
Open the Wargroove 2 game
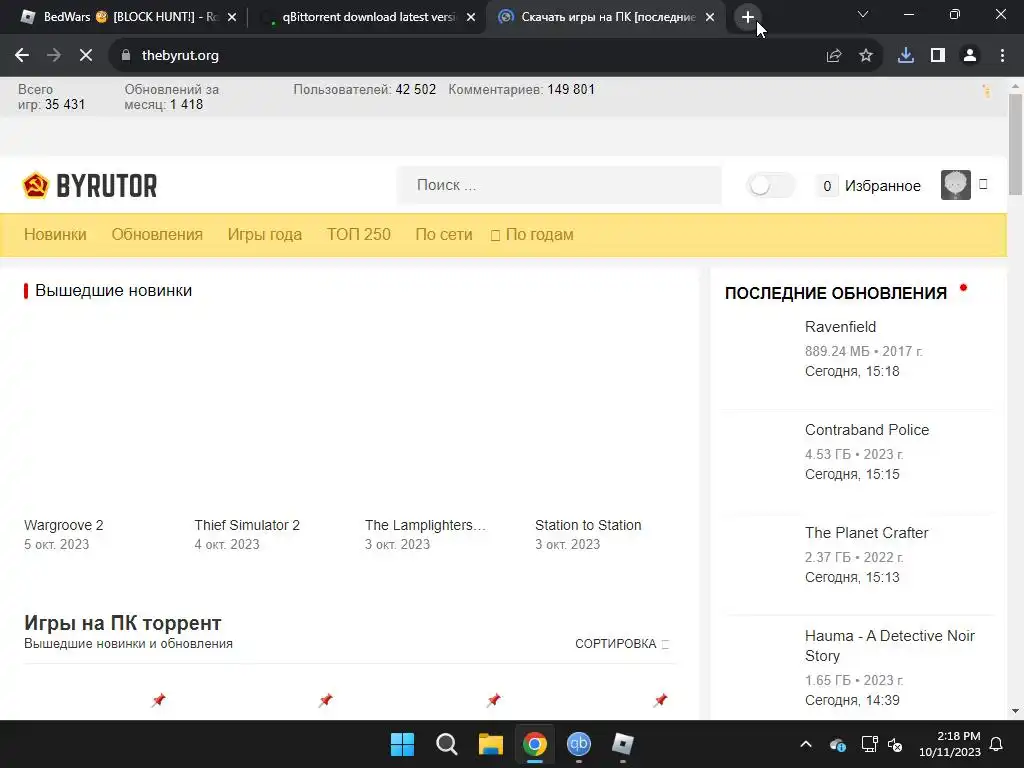tap(63, 525)
